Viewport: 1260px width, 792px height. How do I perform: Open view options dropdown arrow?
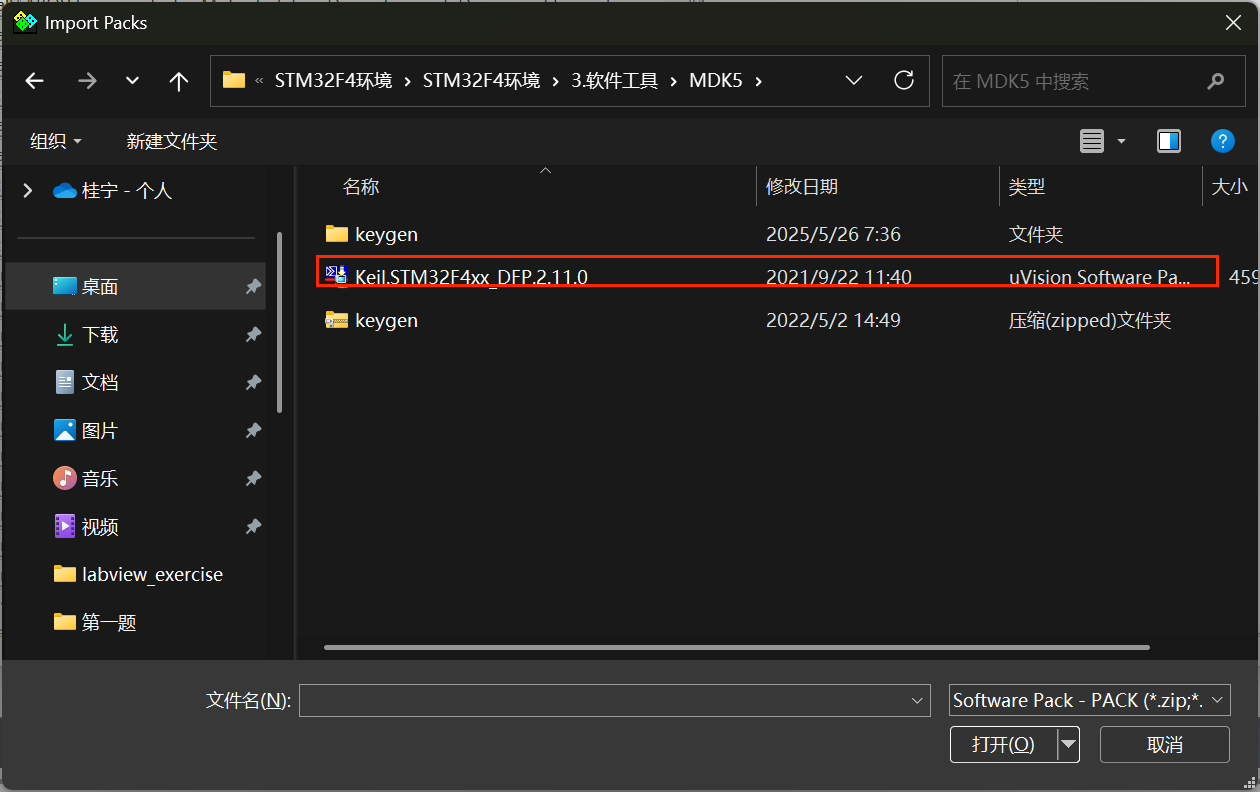click(1121, 142)
